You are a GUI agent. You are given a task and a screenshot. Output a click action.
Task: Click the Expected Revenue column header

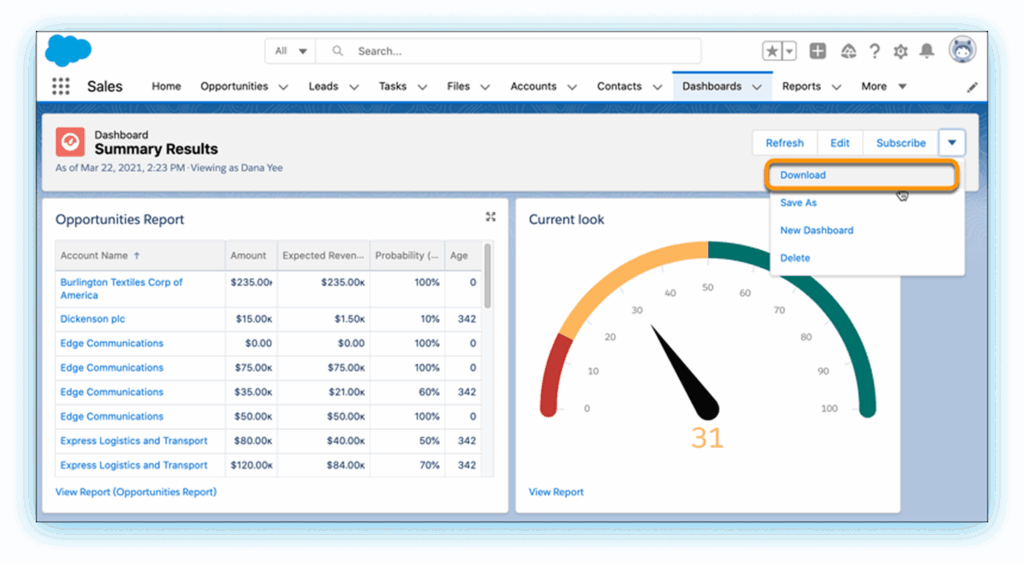click(x=323, y=255)
